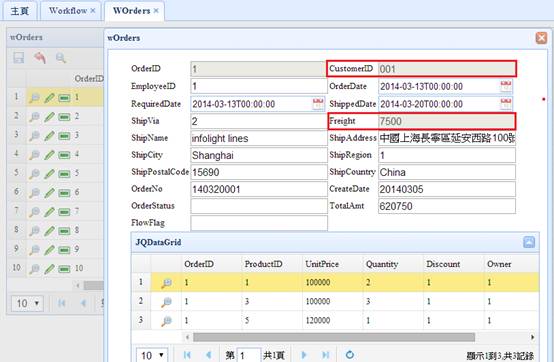Open the page size dropdown in left grid
Viewport: 554px width, 362px height.
[27, 303]
